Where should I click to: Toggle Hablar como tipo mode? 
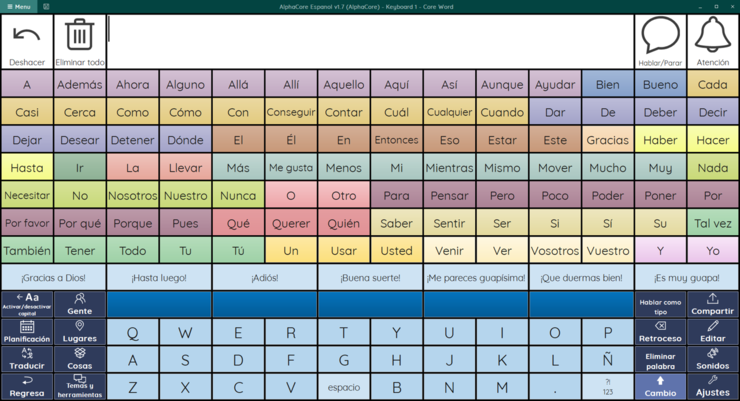click(x=660, y=304)
